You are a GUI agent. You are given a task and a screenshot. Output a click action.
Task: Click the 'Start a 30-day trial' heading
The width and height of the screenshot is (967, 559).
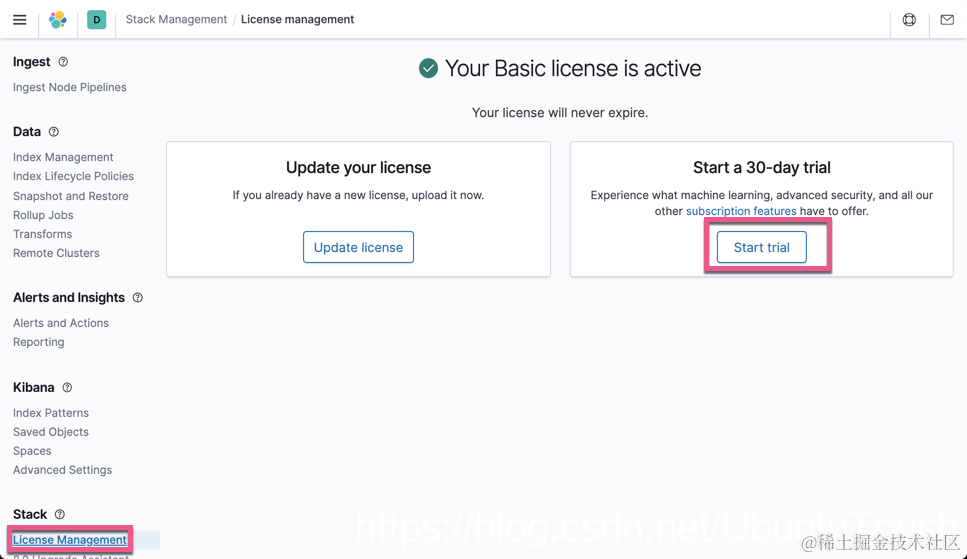762,168
